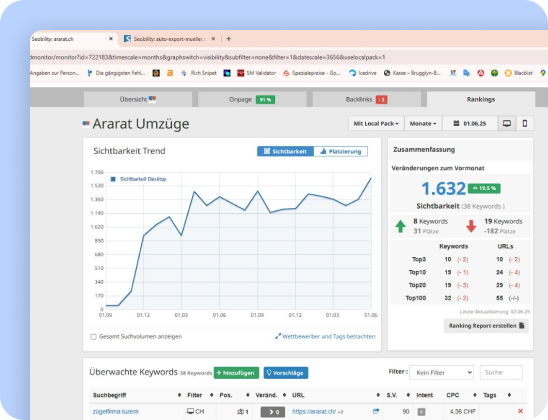This screenshot has width=548, height=420.
Task: Sort table by URL column
Action: click(x=336, y=395)
